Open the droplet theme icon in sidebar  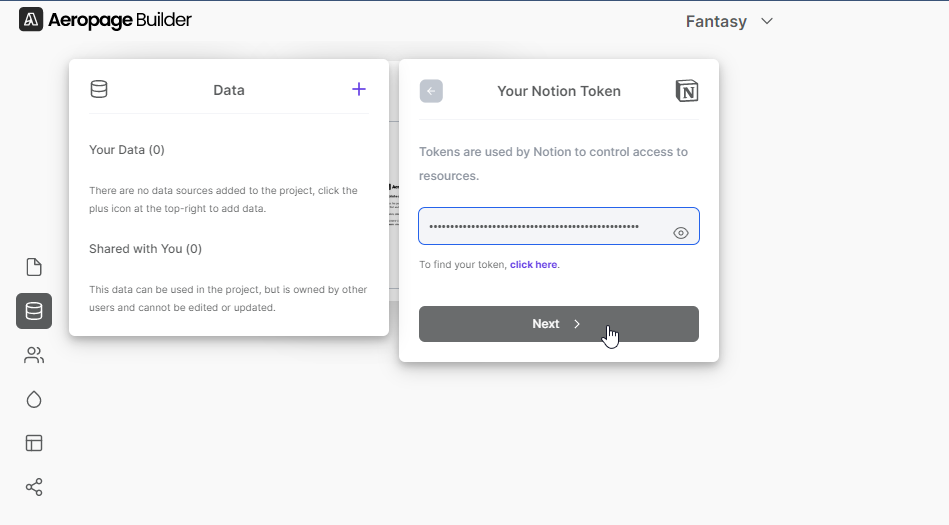[x=34, y=399]
